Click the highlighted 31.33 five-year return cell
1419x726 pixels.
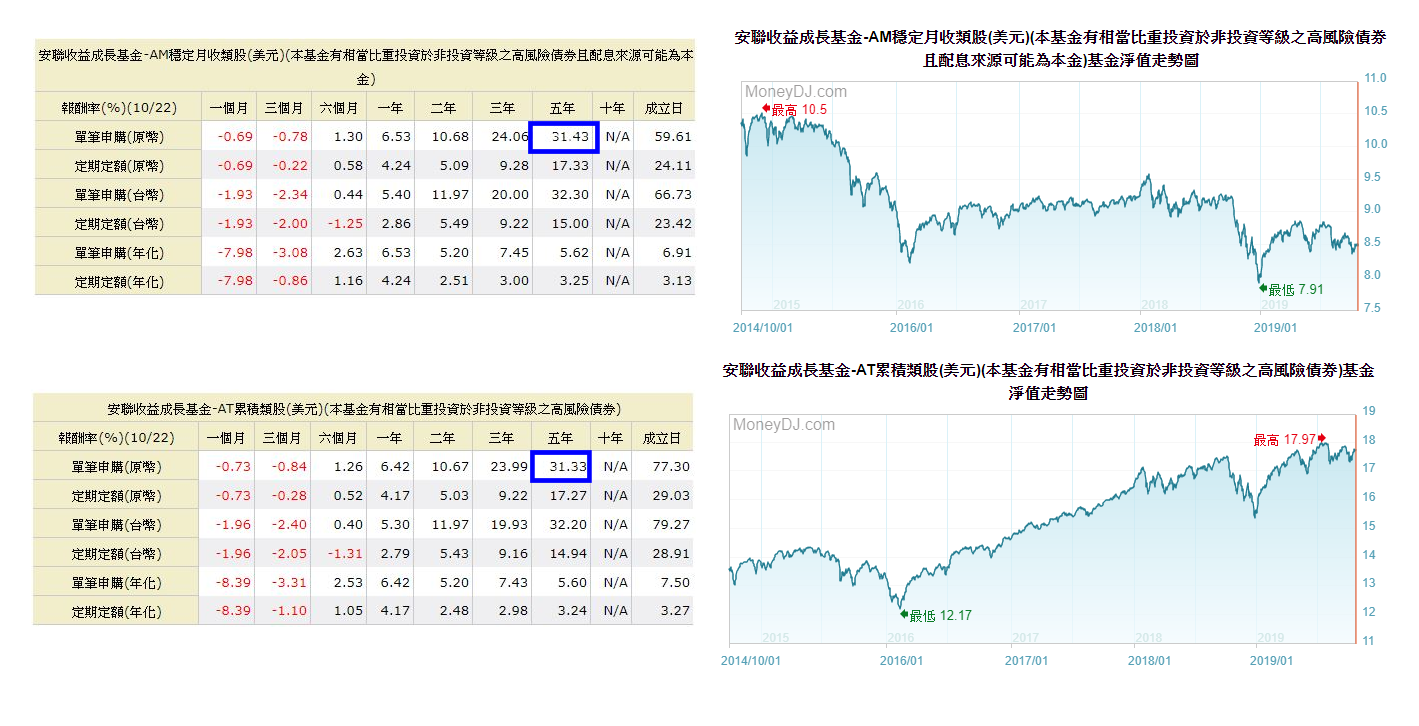pyautogui.click(x=563, y=465)
